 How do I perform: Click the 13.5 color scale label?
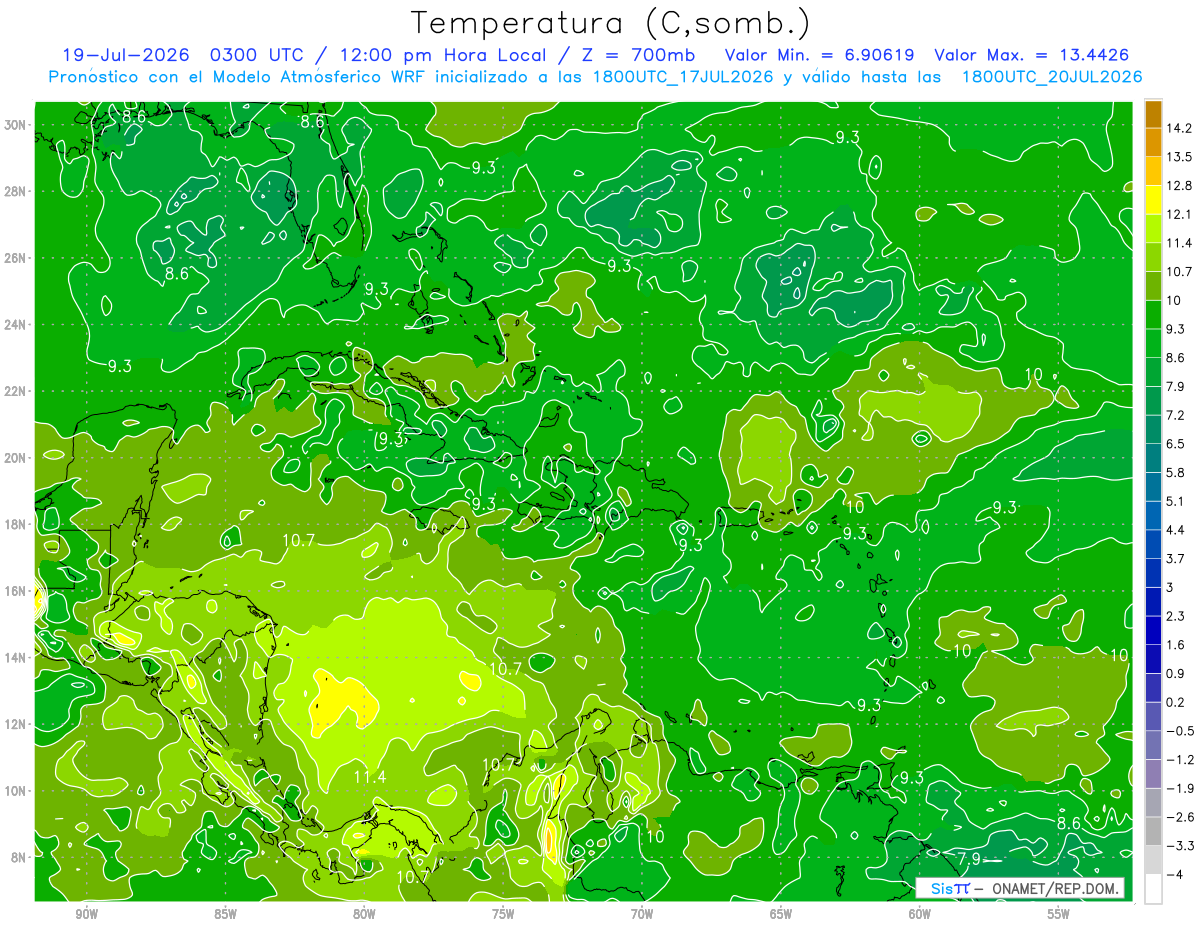tap(1179, 157)
